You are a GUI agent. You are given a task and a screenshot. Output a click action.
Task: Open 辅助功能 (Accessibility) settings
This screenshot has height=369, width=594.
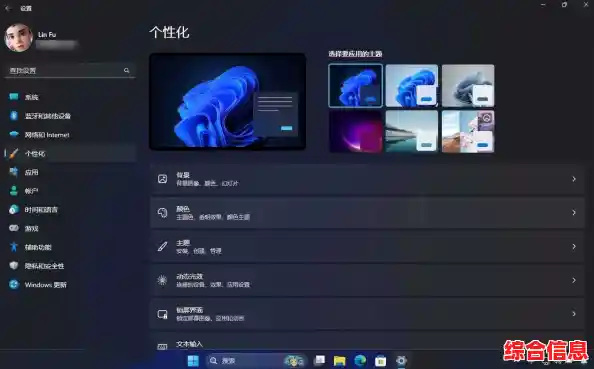tap(70, 247)
